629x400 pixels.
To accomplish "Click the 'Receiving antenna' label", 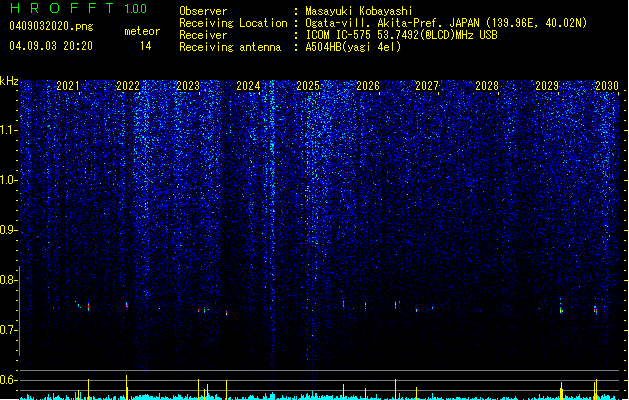I will 230,47.
